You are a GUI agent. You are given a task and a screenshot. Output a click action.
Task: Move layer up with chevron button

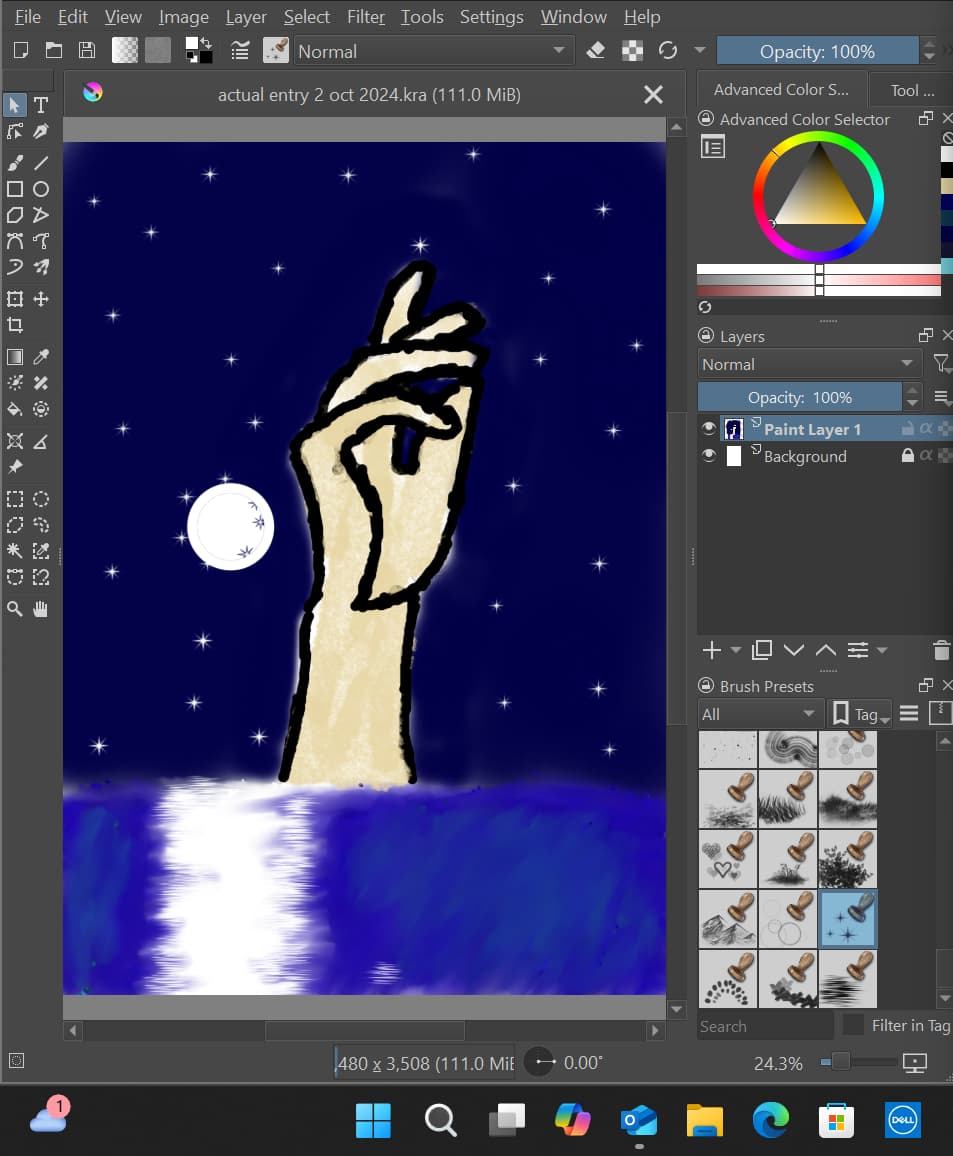(x=825, y=650)
